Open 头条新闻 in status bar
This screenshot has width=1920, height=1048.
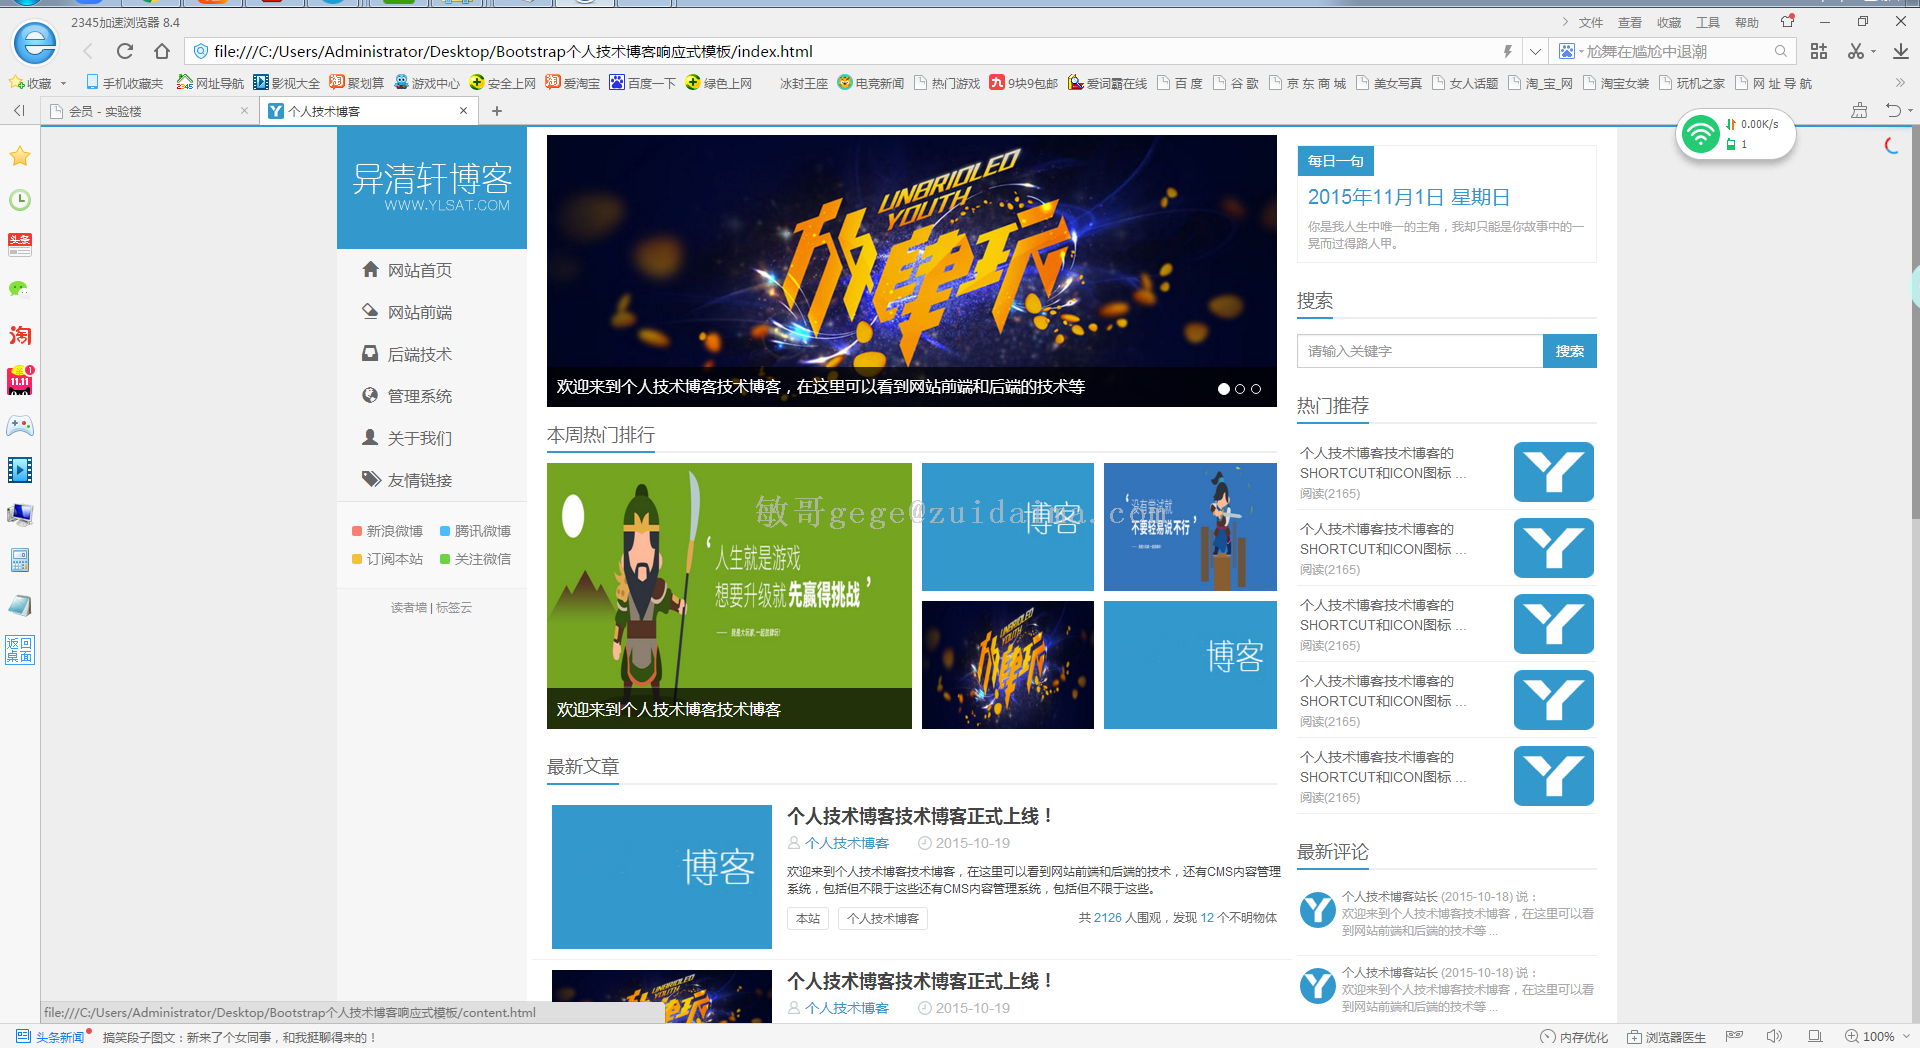tap(50, 1037)
